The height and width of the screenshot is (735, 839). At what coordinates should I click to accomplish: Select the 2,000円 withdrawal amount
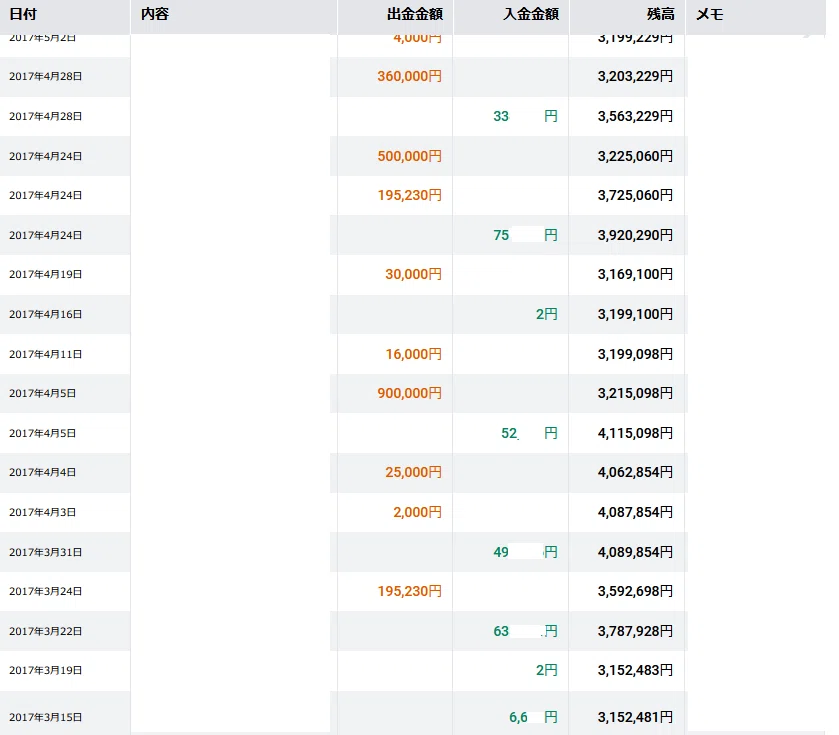tap(417, 512)
